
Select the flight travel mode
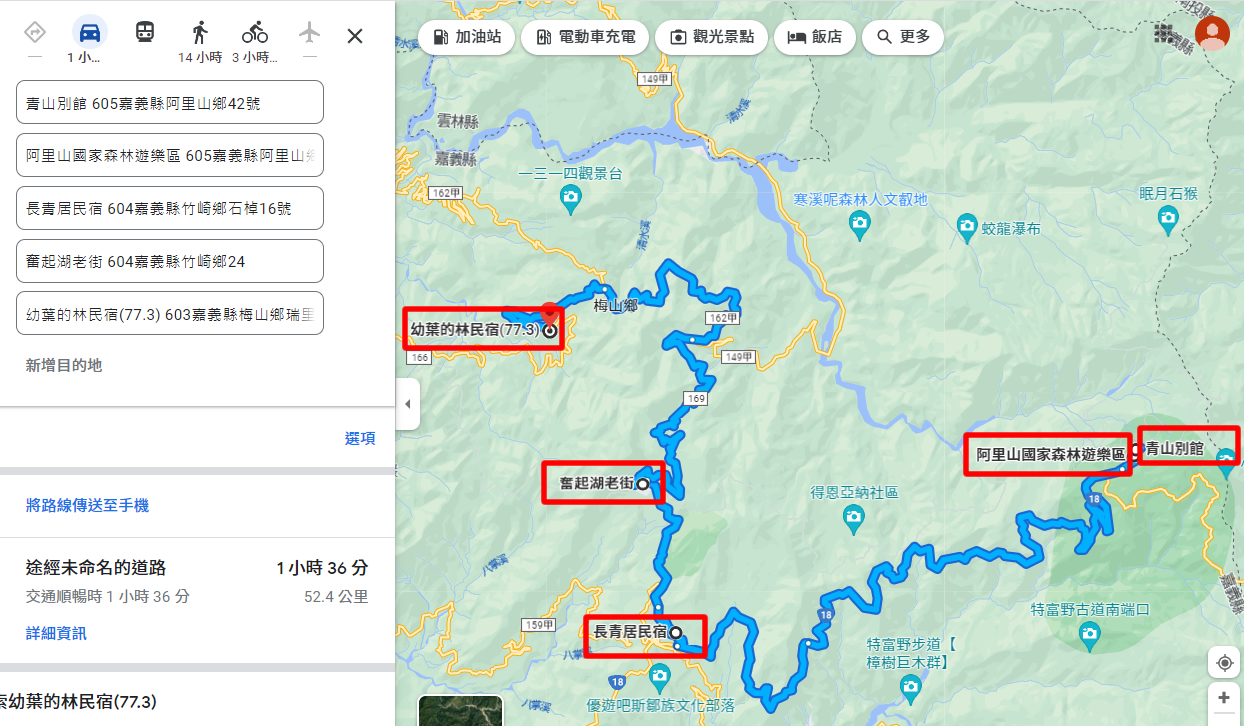[310, 33]
